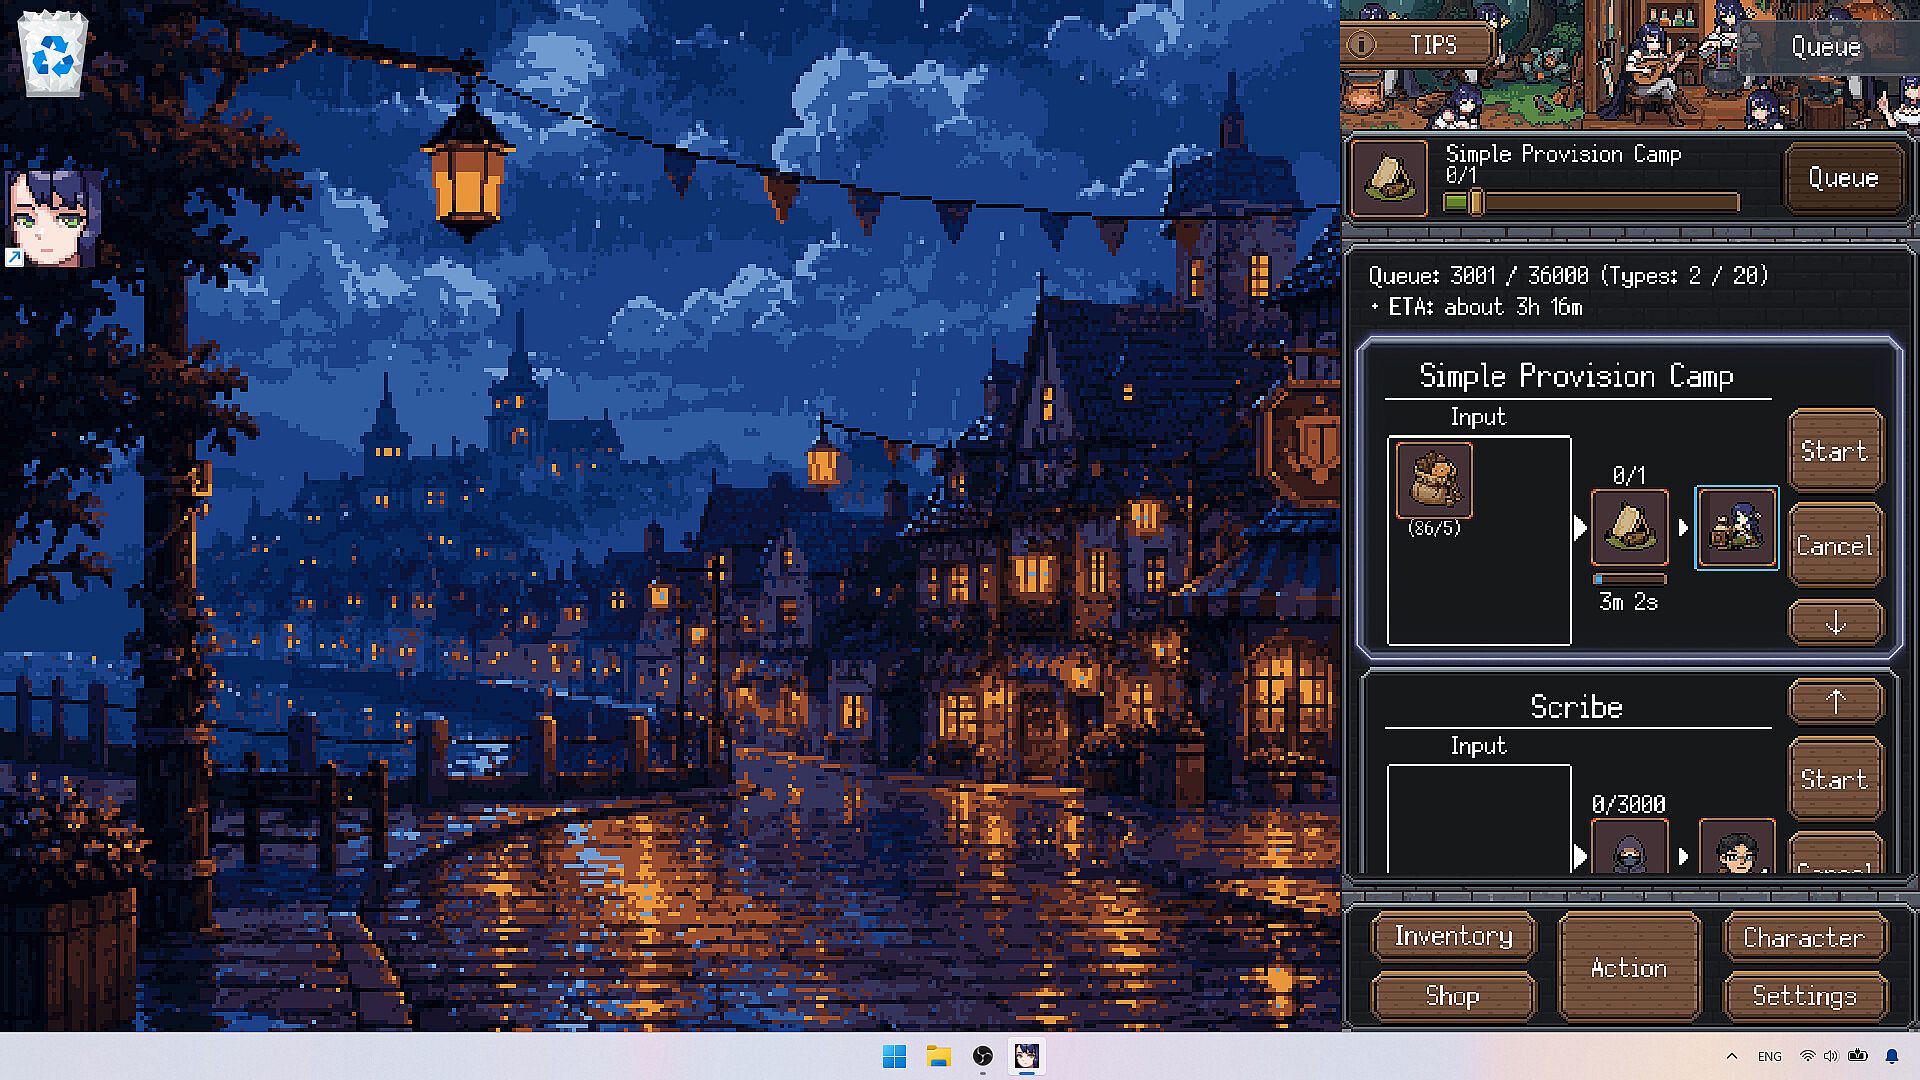
Task: Open the anime character desktop shortcut
Action: (53, 218)
